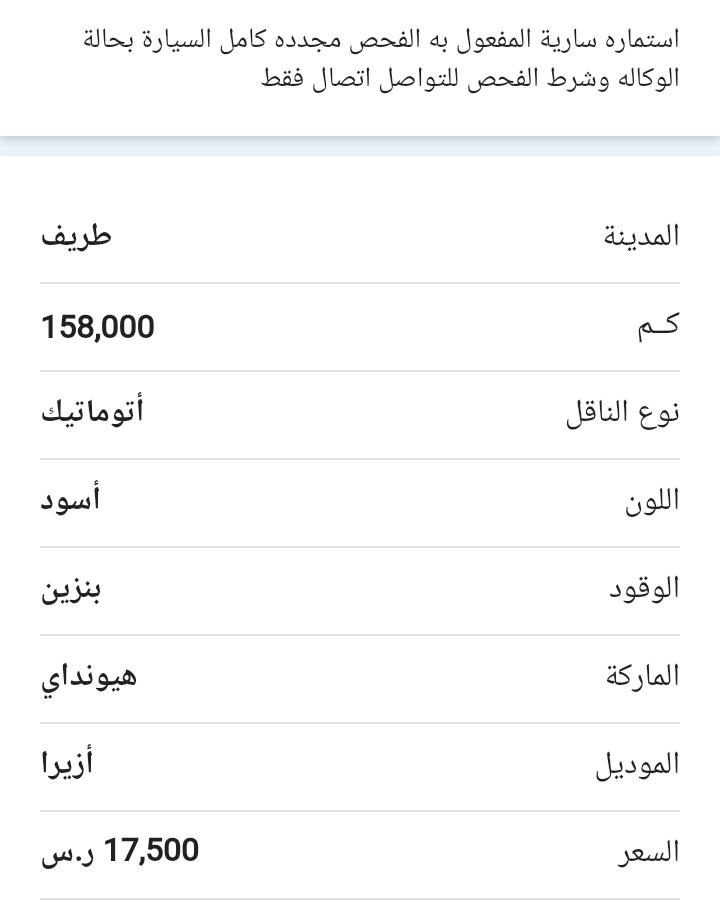Screen dimensions: 720x900
Task: Click the brand label الماركة
Action: click(642, 676)
